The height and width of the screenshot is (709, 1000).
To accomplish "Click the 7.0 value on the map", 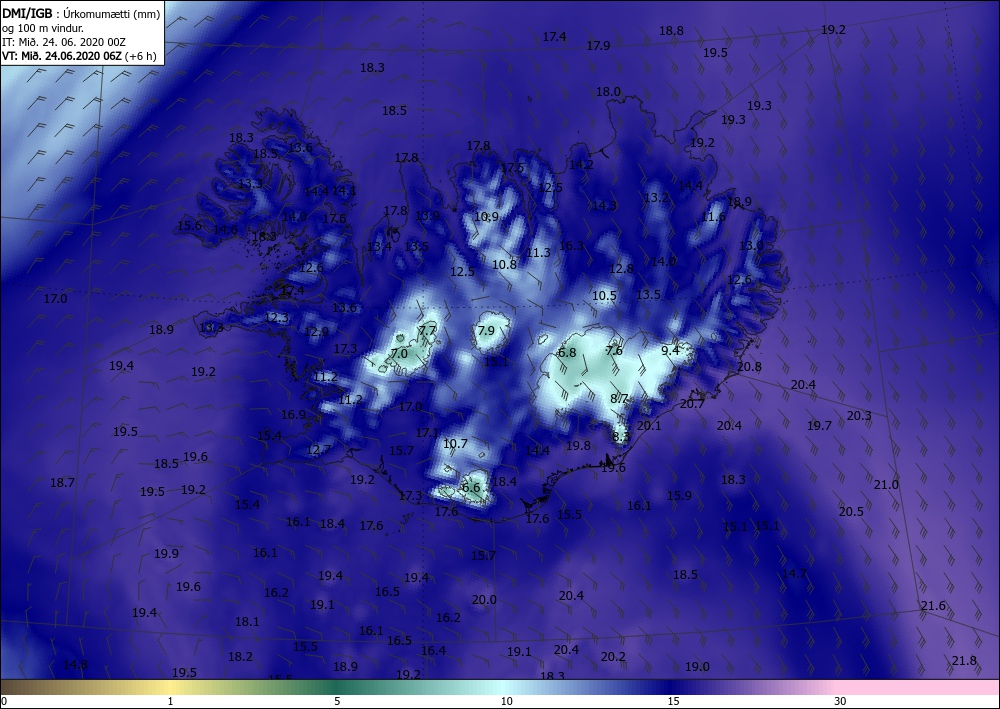I will (399, 353).
